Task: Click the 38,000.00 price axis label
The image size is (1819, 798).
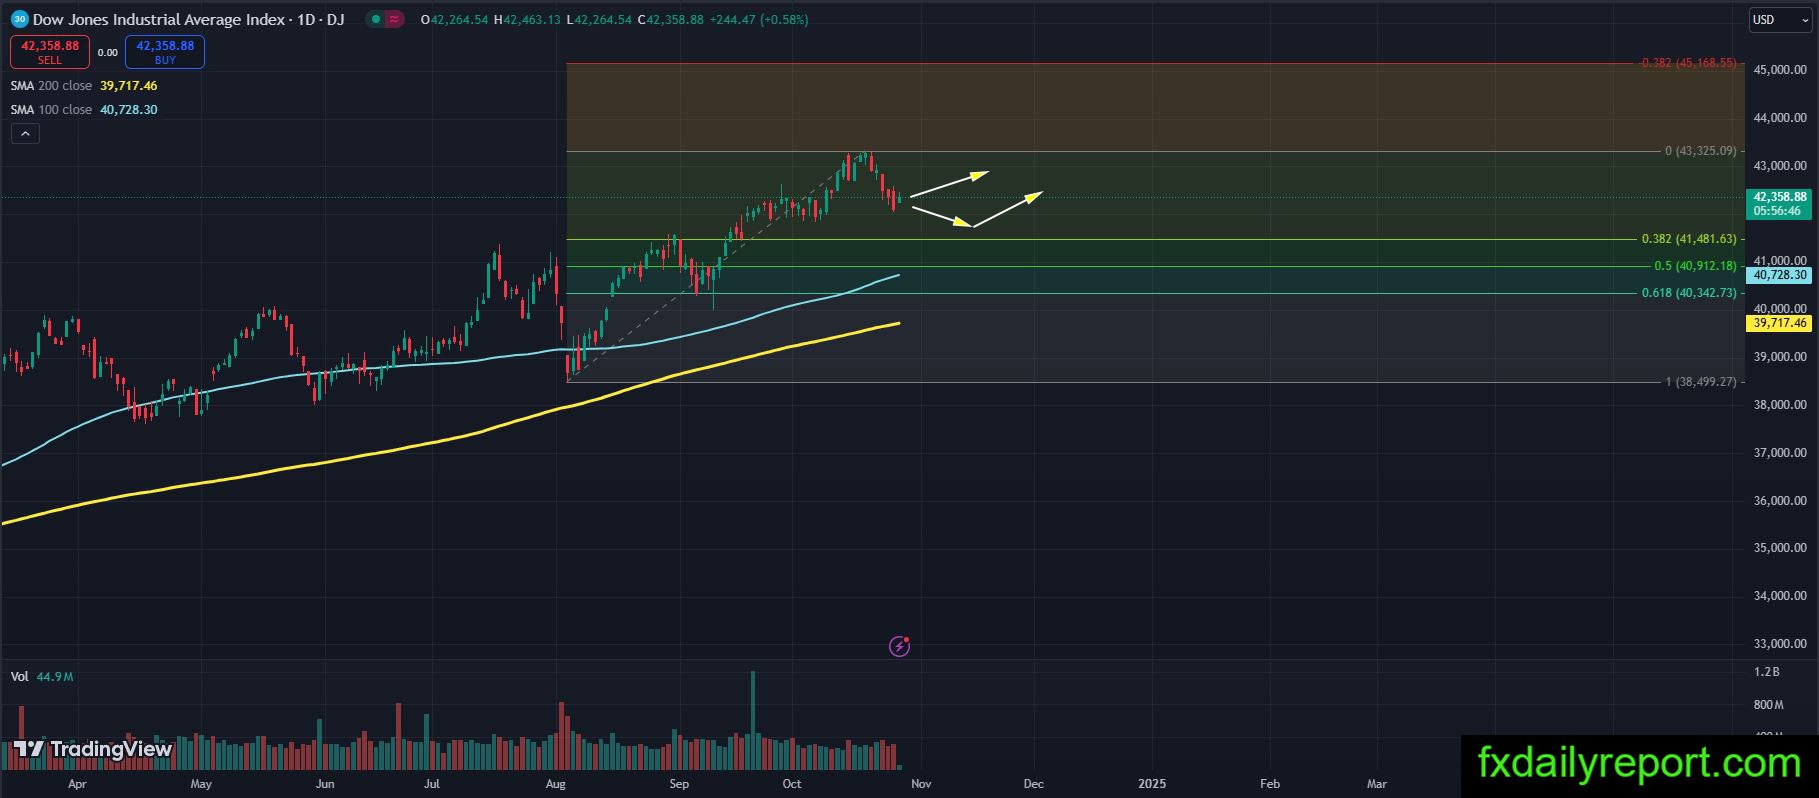Action: [x=1780, y=405]
